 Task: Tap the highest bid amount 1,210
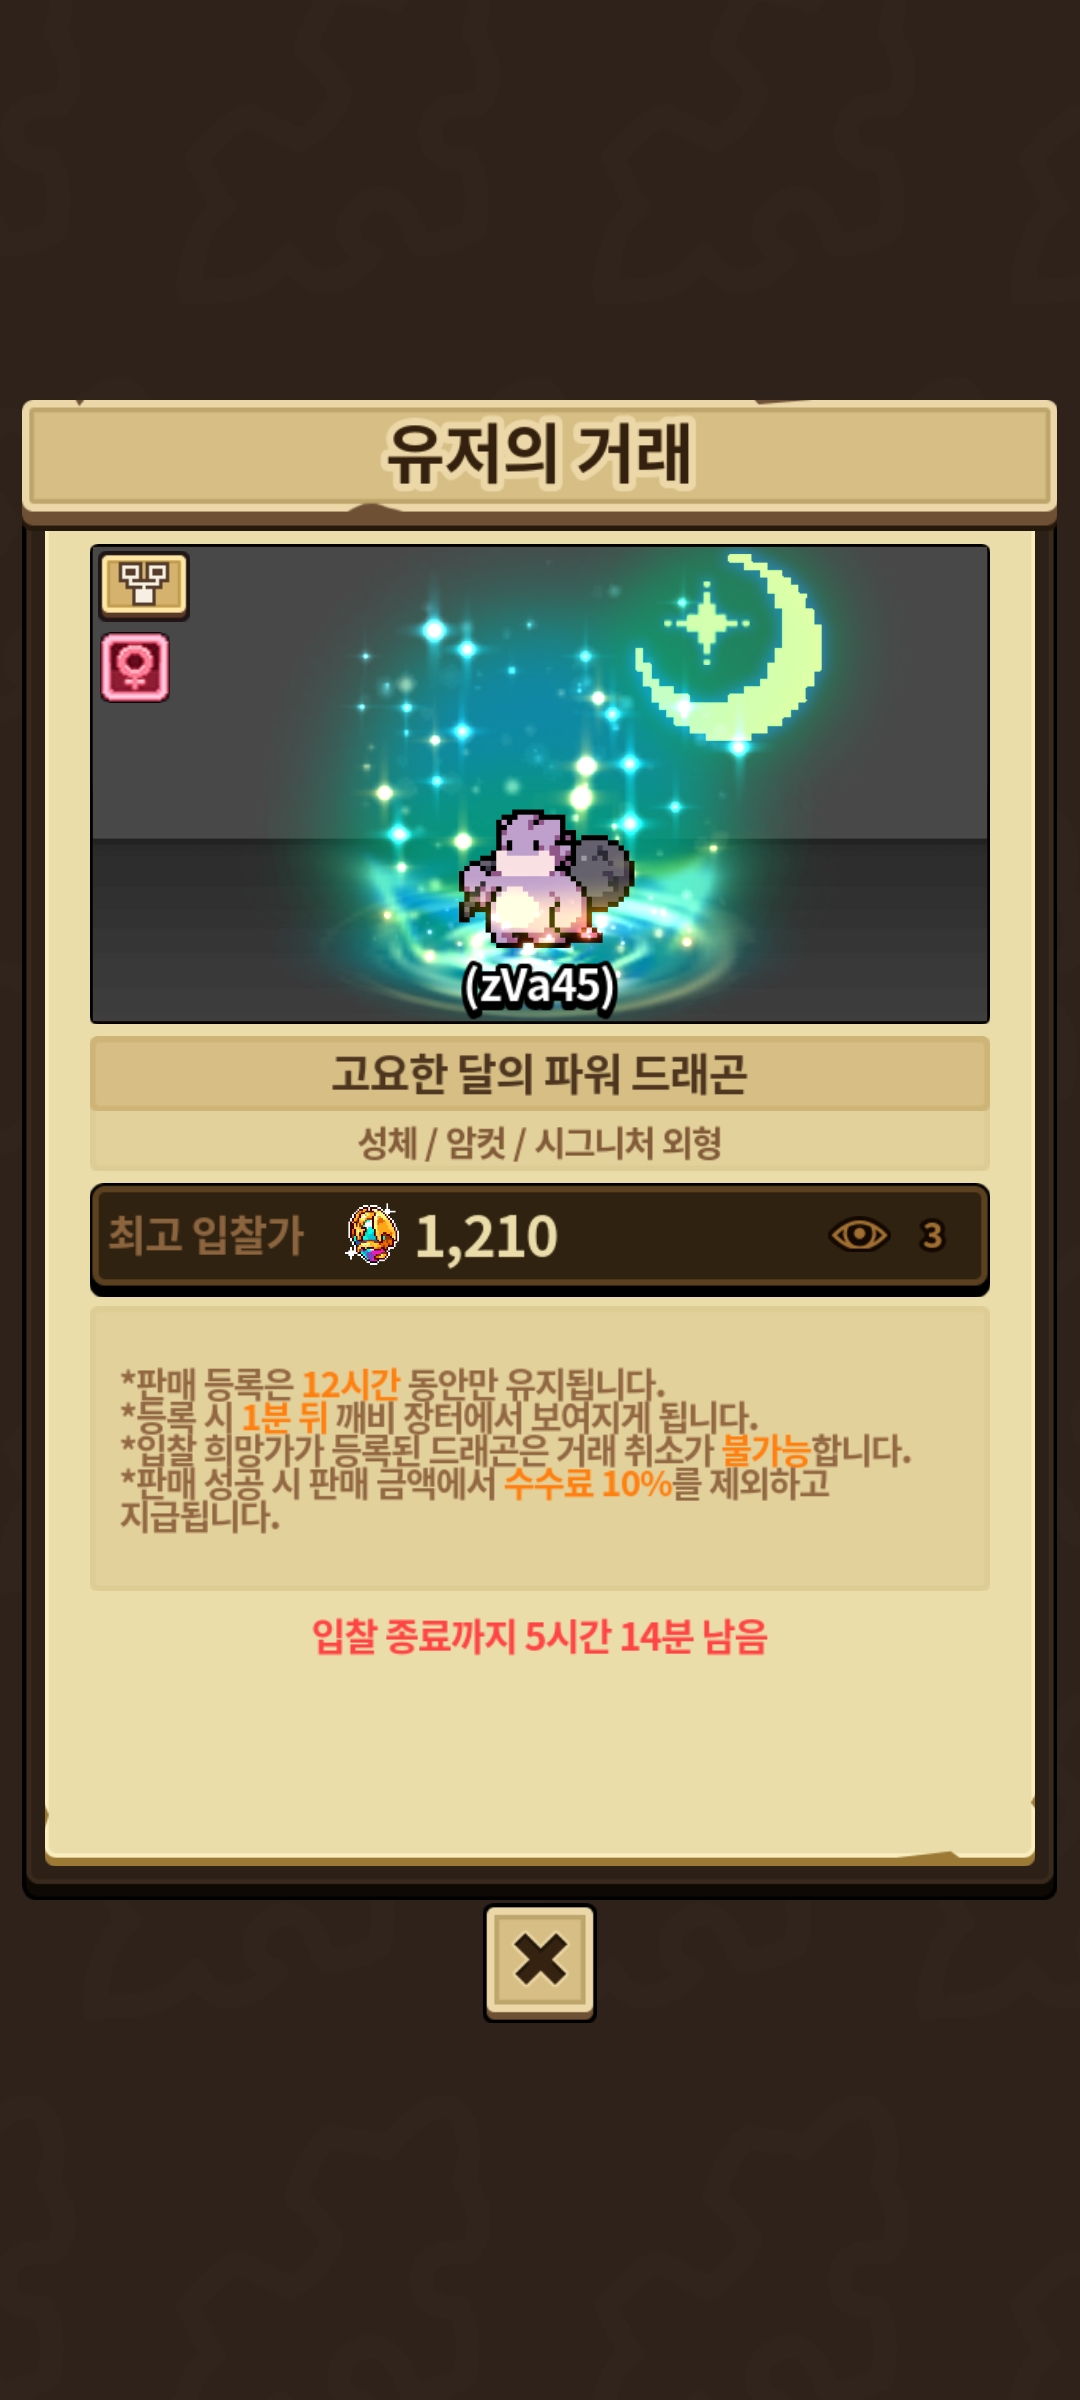[x=486, y=1237]
